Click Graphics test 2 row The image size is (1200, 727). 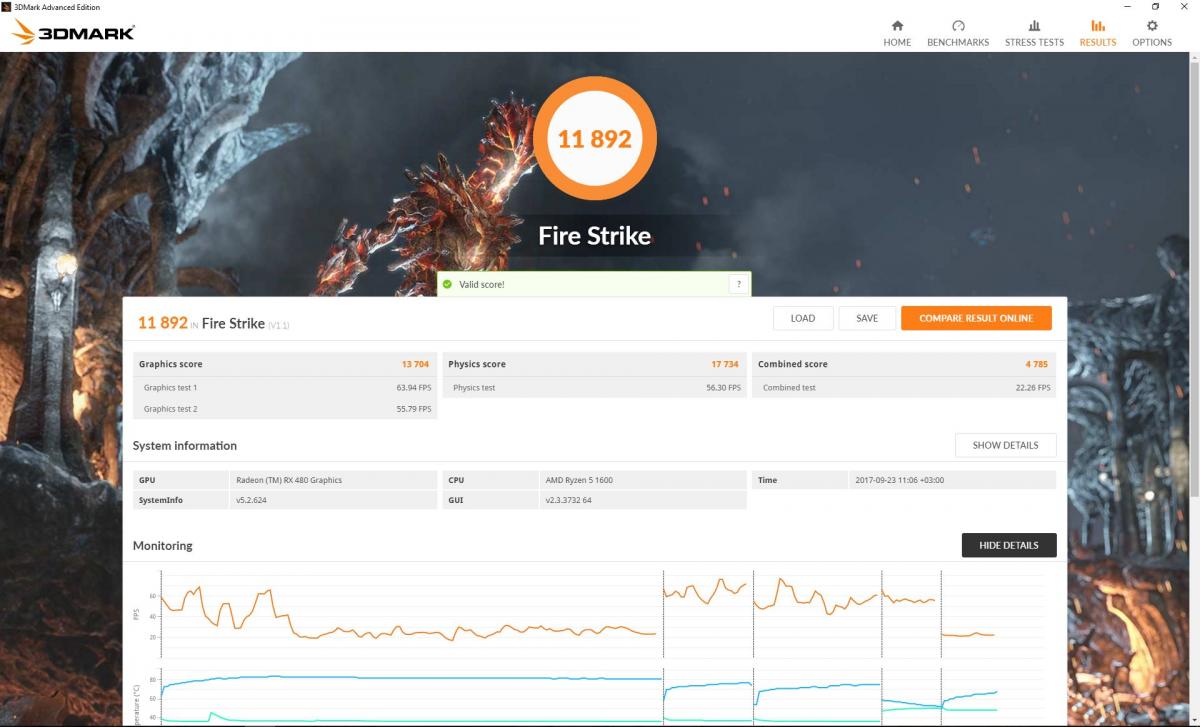tap(285, 409)
